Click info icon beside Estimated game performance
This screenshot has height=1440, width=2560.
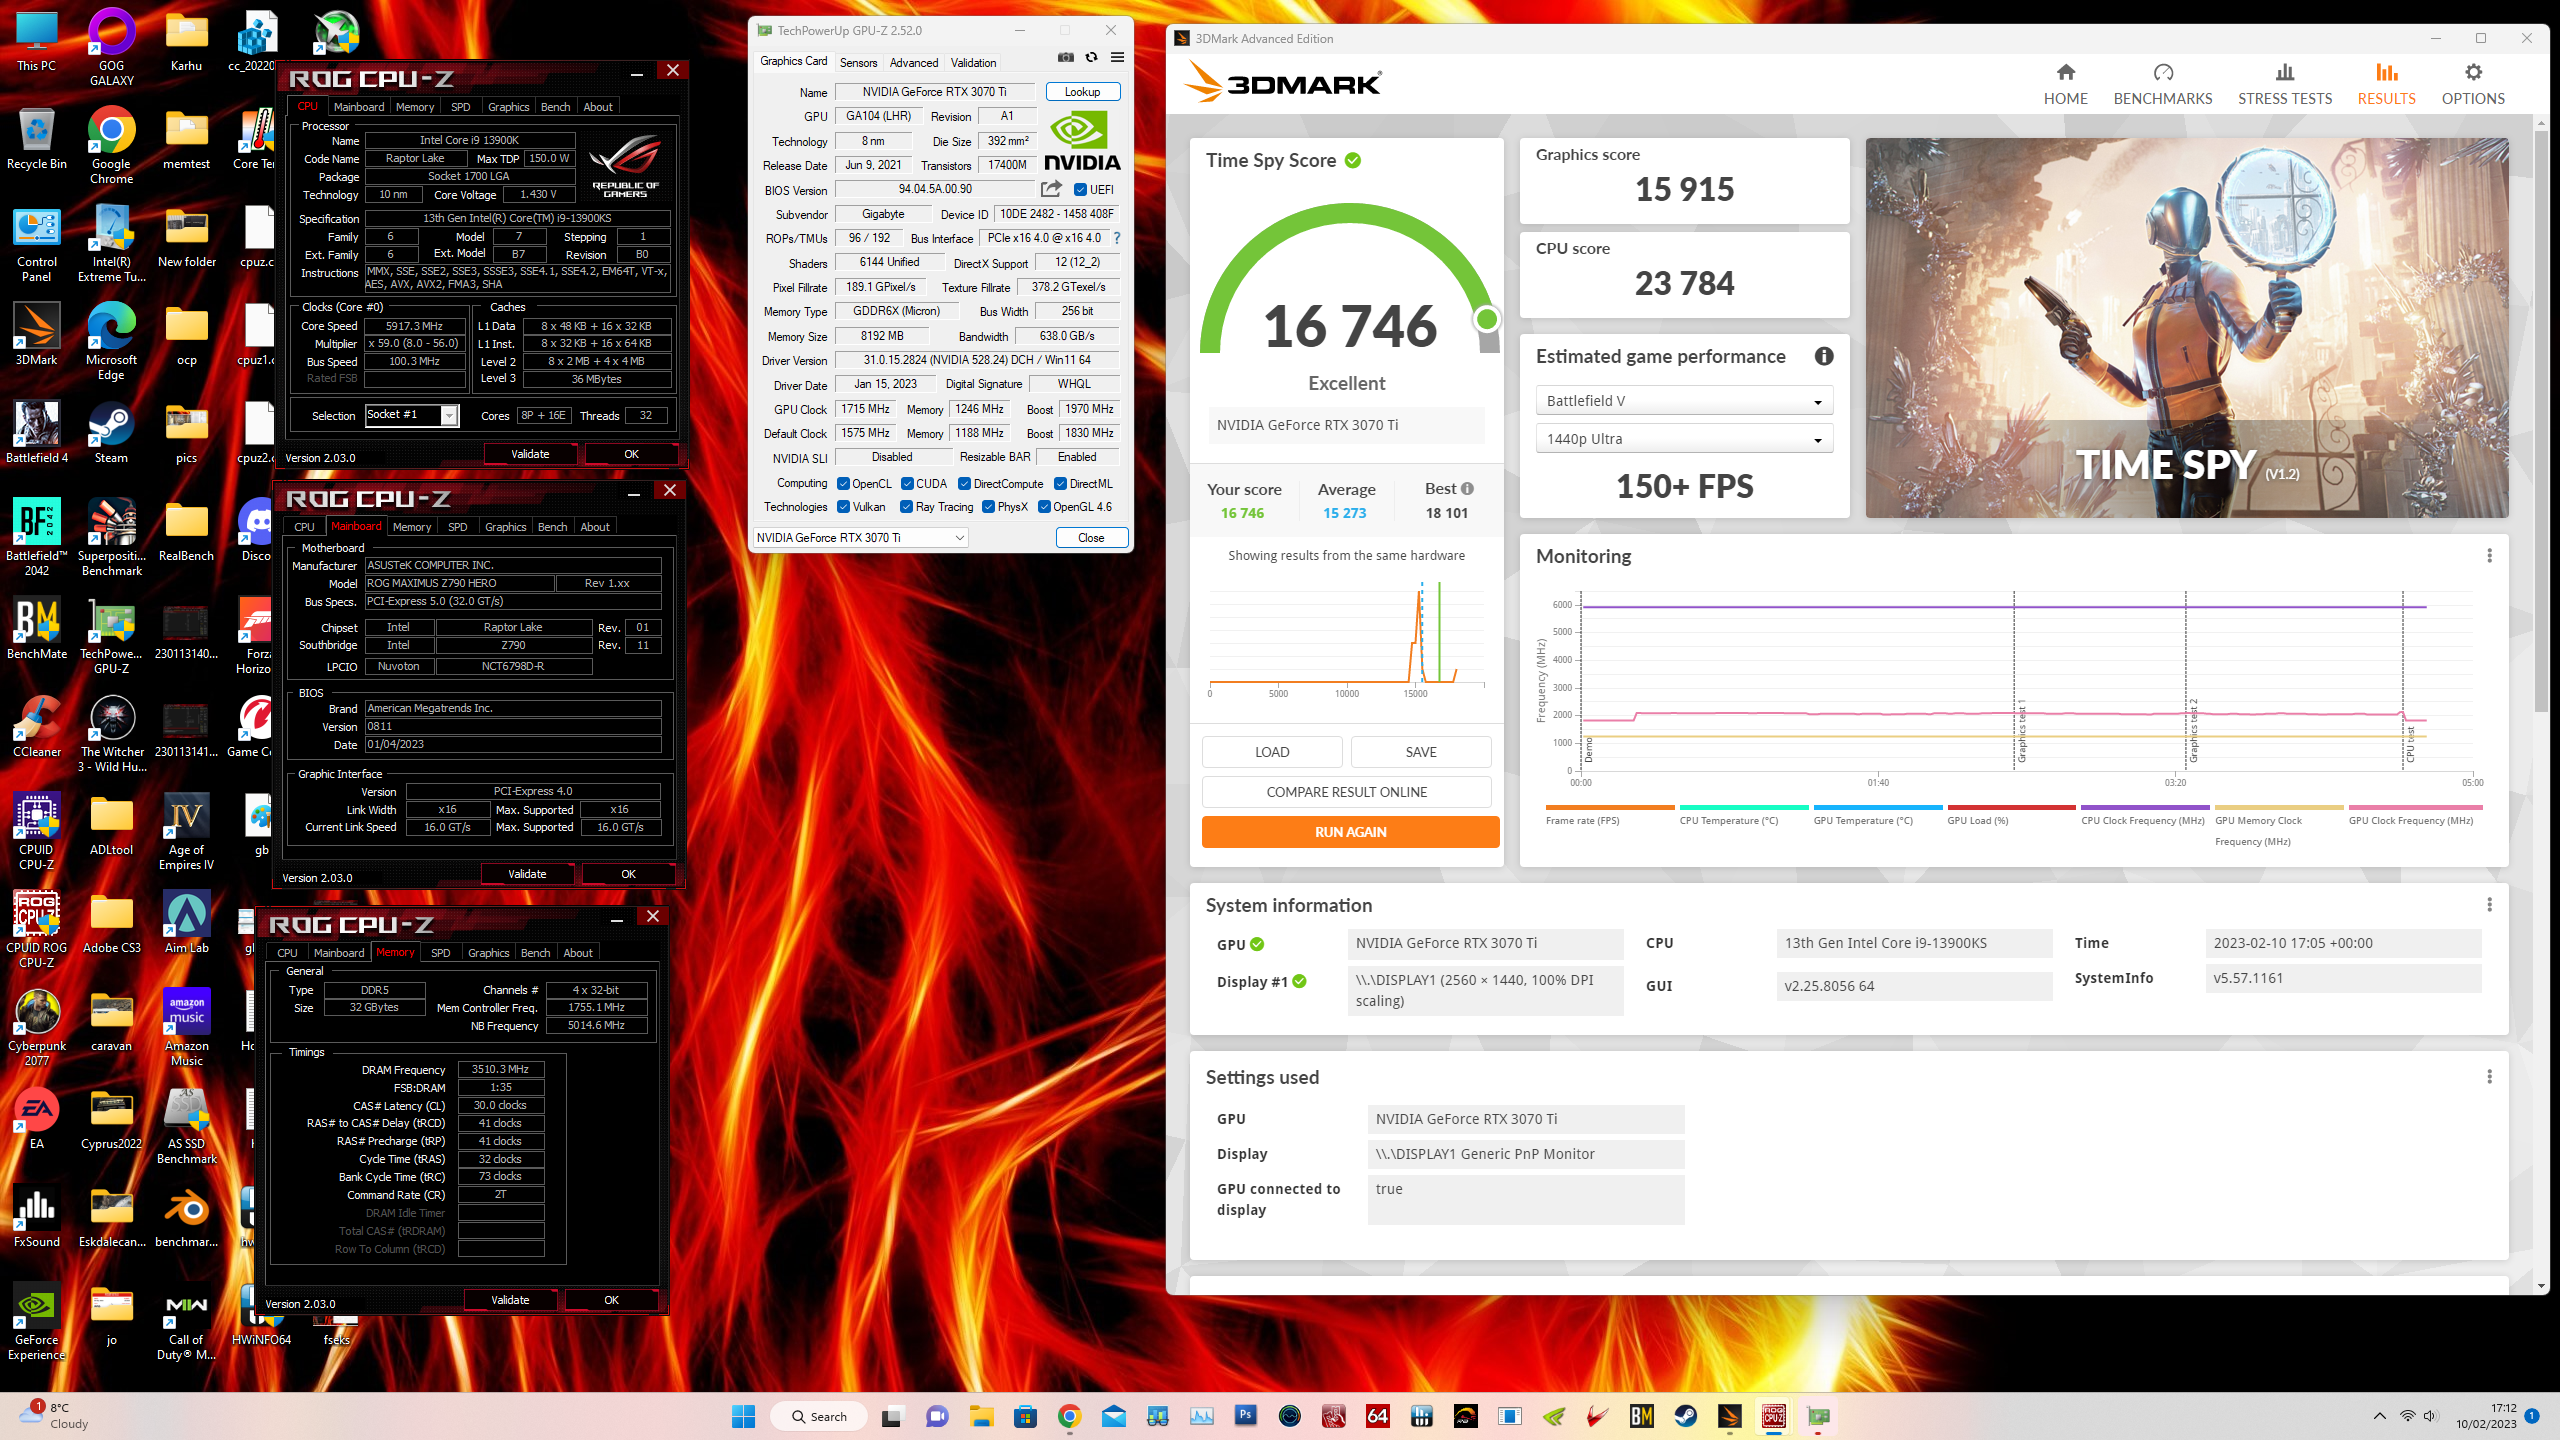1824,356
